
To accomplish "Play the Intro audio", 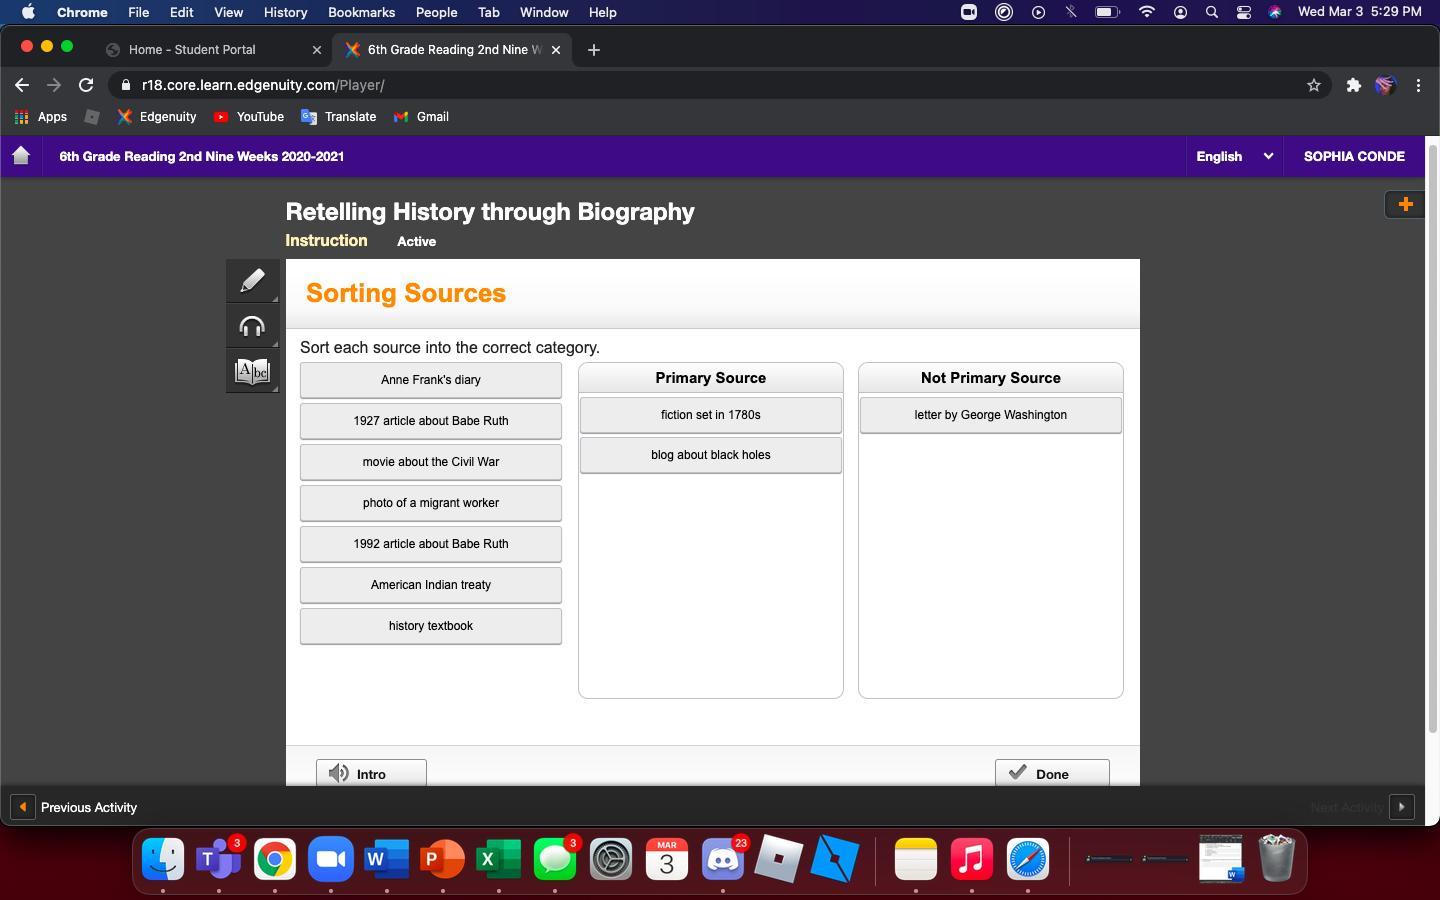I will tap(371, 773).
